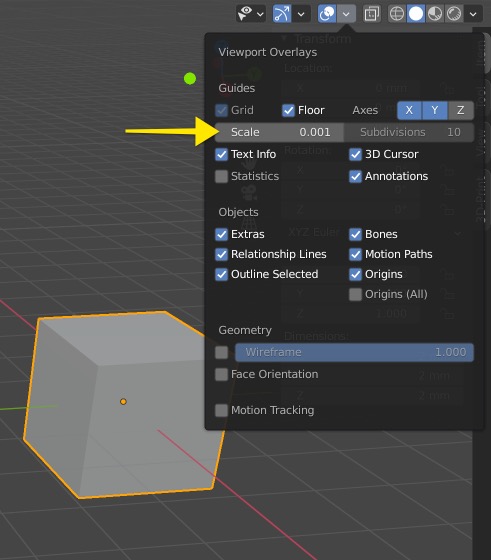The width and height of the screenshot is (491, 560).
Task: Select the cube by its orange origin dot
Action: (x=123, y=401)
